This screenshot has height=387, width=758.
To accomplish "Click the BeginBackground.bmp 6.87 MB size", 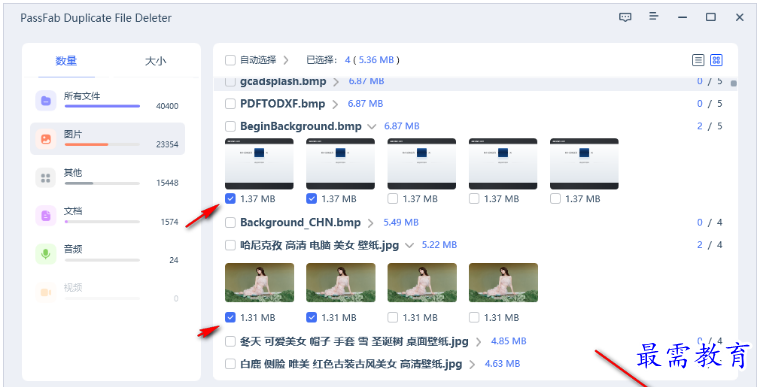I will (402, 127).
